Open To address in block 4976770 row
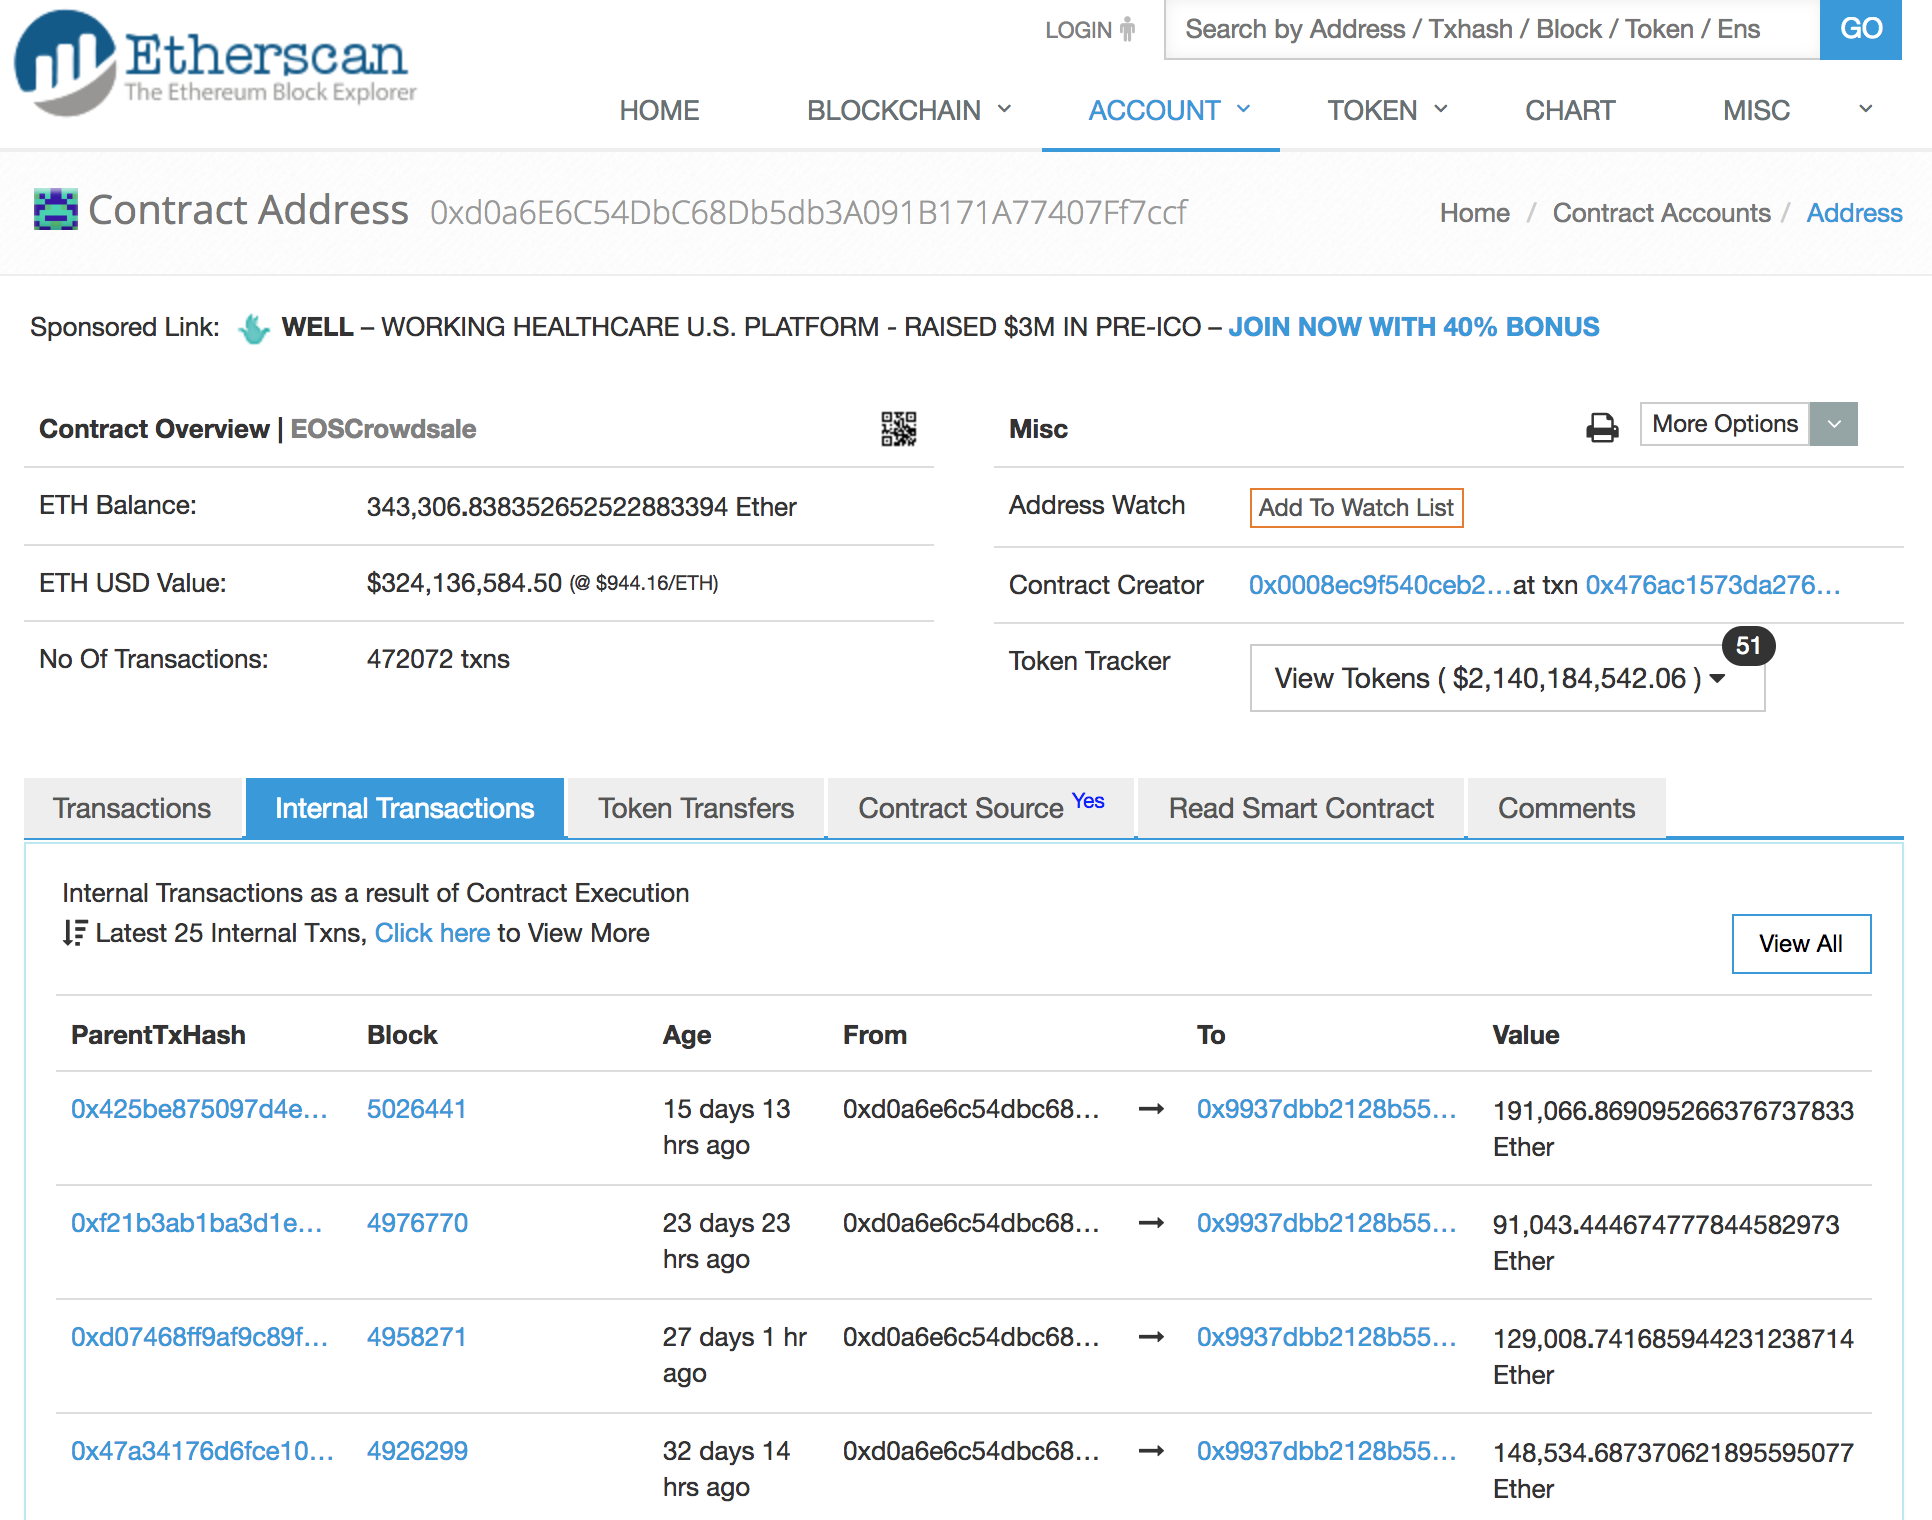Screen dimensions: 1932x1520 click(1326, 1223)
